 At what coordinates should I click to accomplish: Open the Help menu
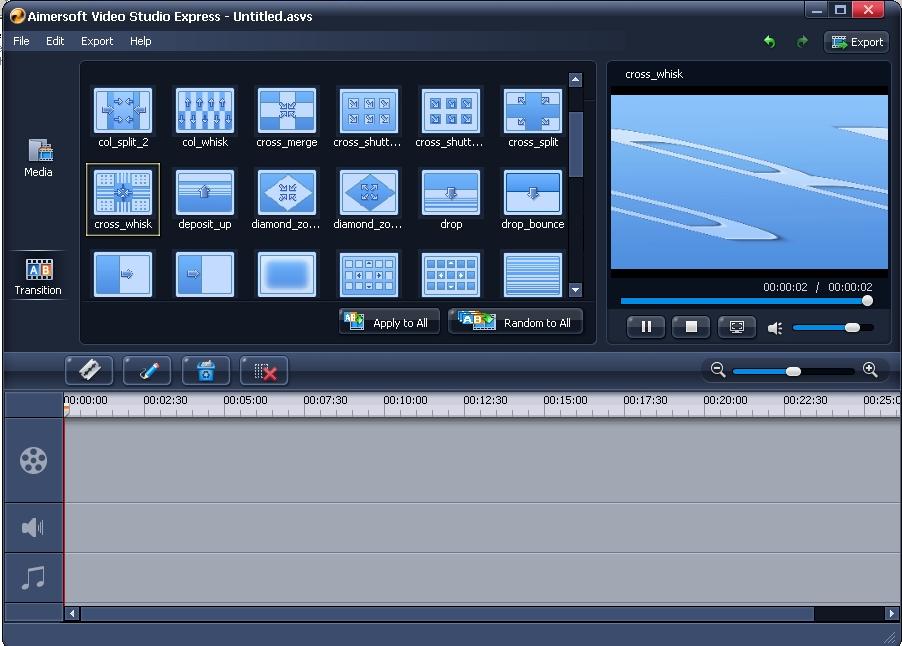click(140, 41)
